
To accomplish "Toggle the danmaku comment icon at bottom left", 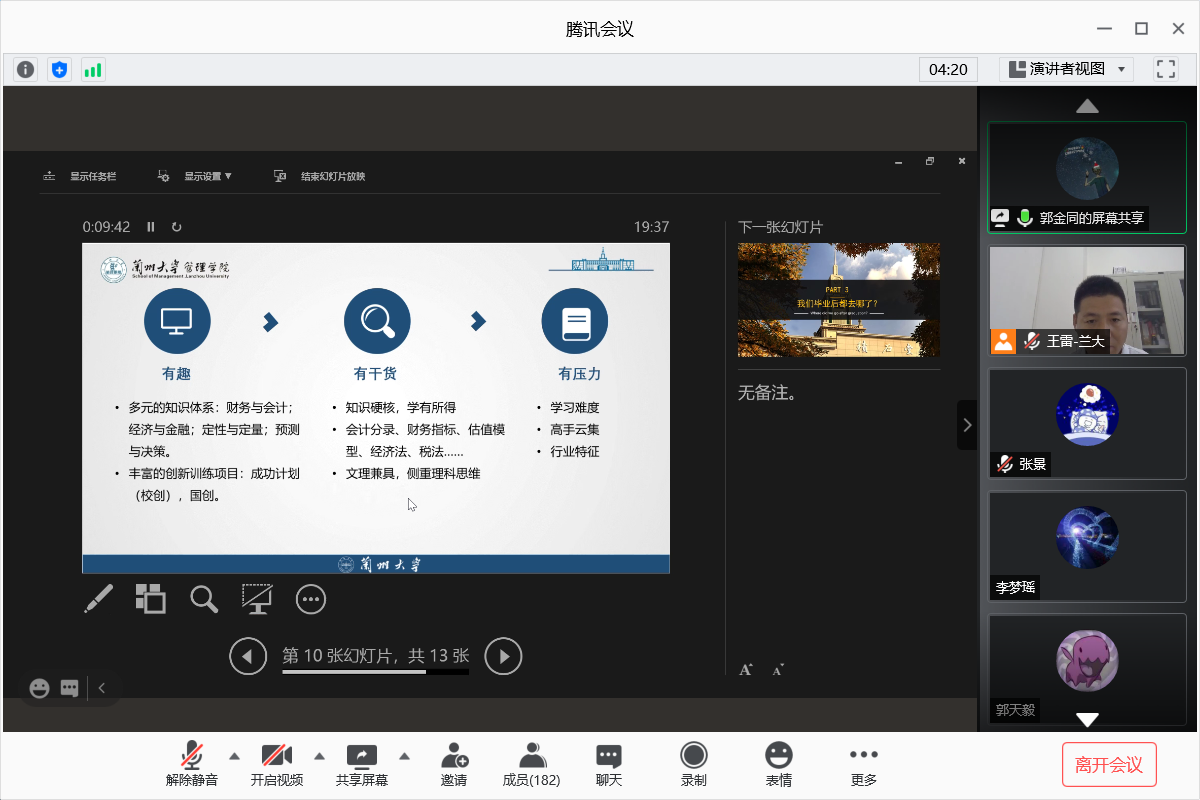I will tap(69, 688).
